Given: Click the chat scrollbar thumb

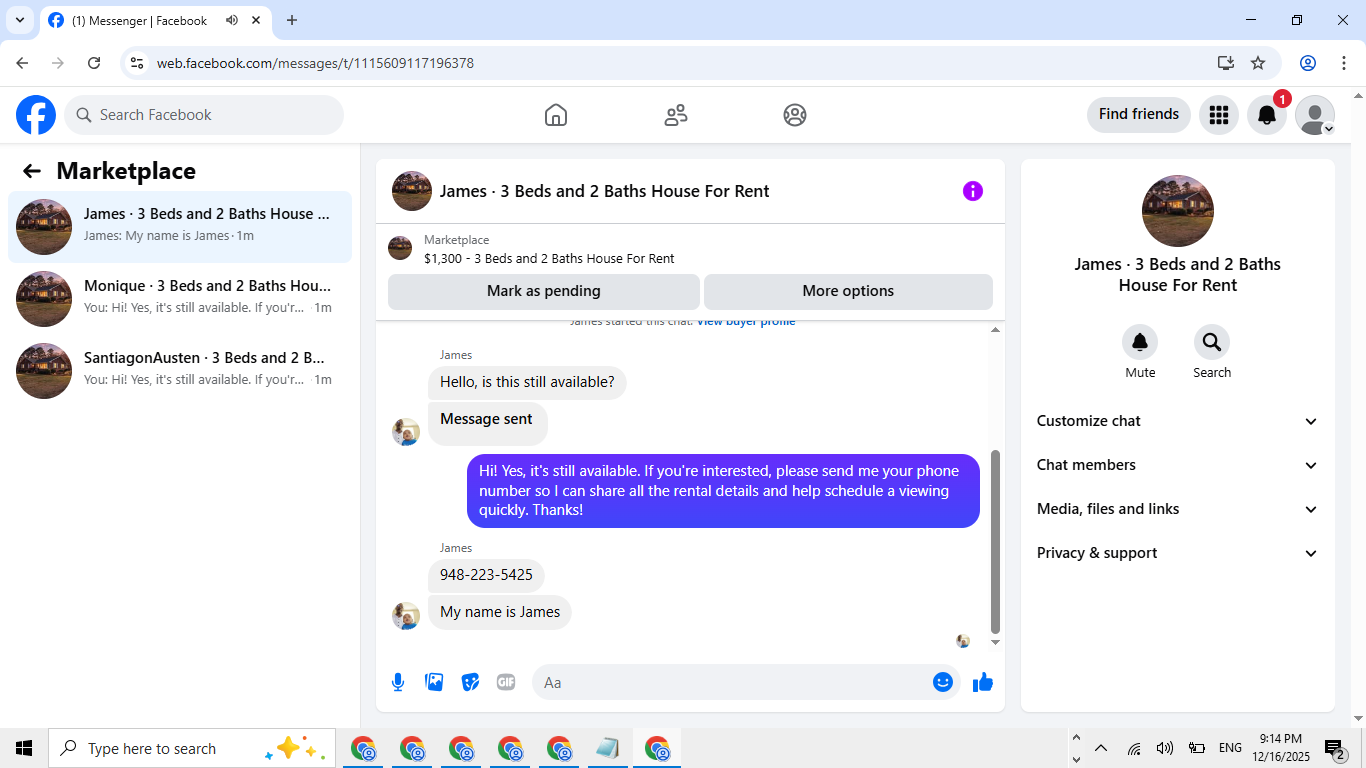Looking at the screenshot, I should (995, 542).
